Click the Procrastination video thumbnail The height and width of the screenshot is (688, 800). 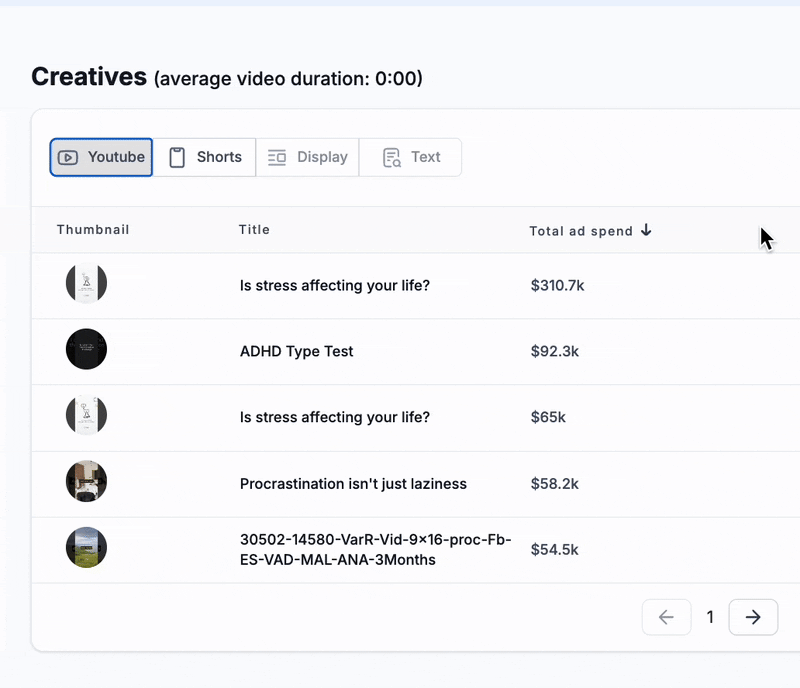86,482
